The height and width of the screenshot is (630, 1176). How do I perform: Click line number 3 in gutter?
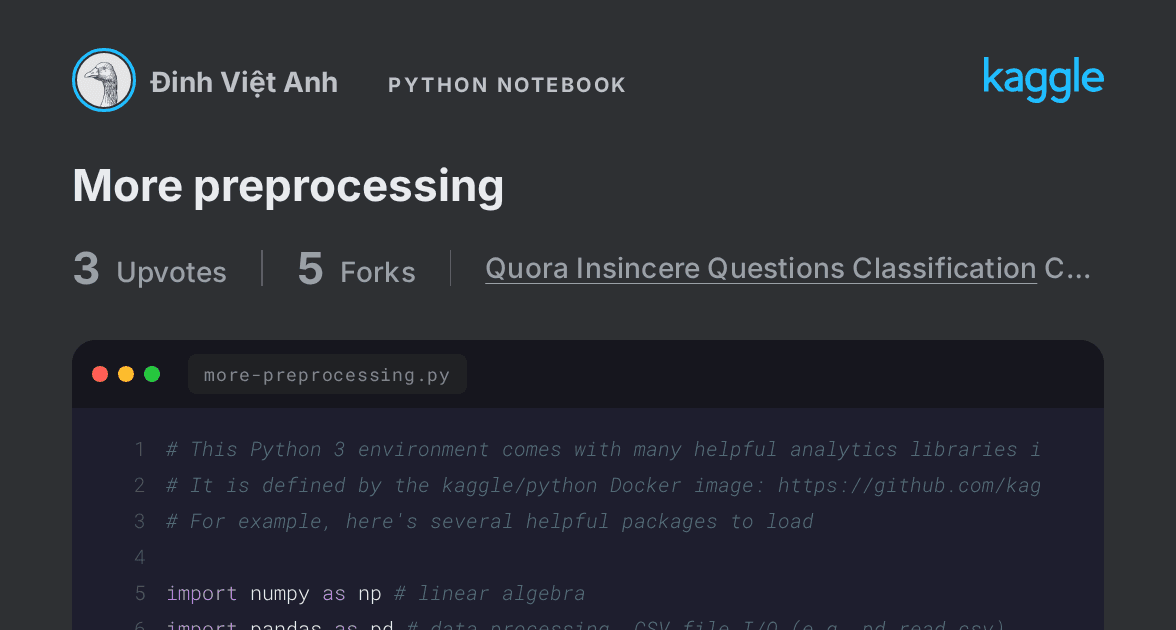coord(140,521)
